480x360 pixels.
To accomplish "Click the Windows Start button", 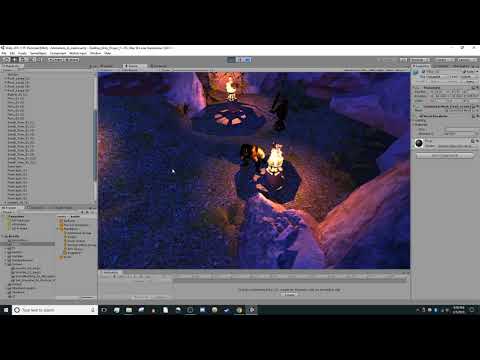I will tap(6, 310).
